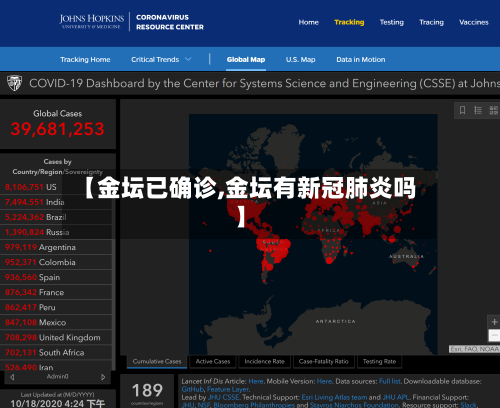Select the 5,224,362 Brazil row

56,217
